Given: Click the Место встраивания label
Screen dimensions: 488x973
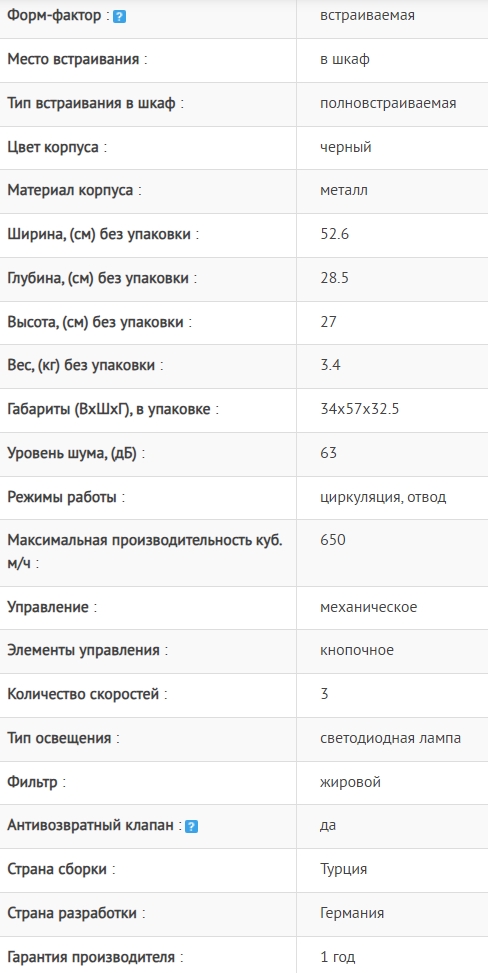Looking at the screenshot, I should tap(73, 60).
